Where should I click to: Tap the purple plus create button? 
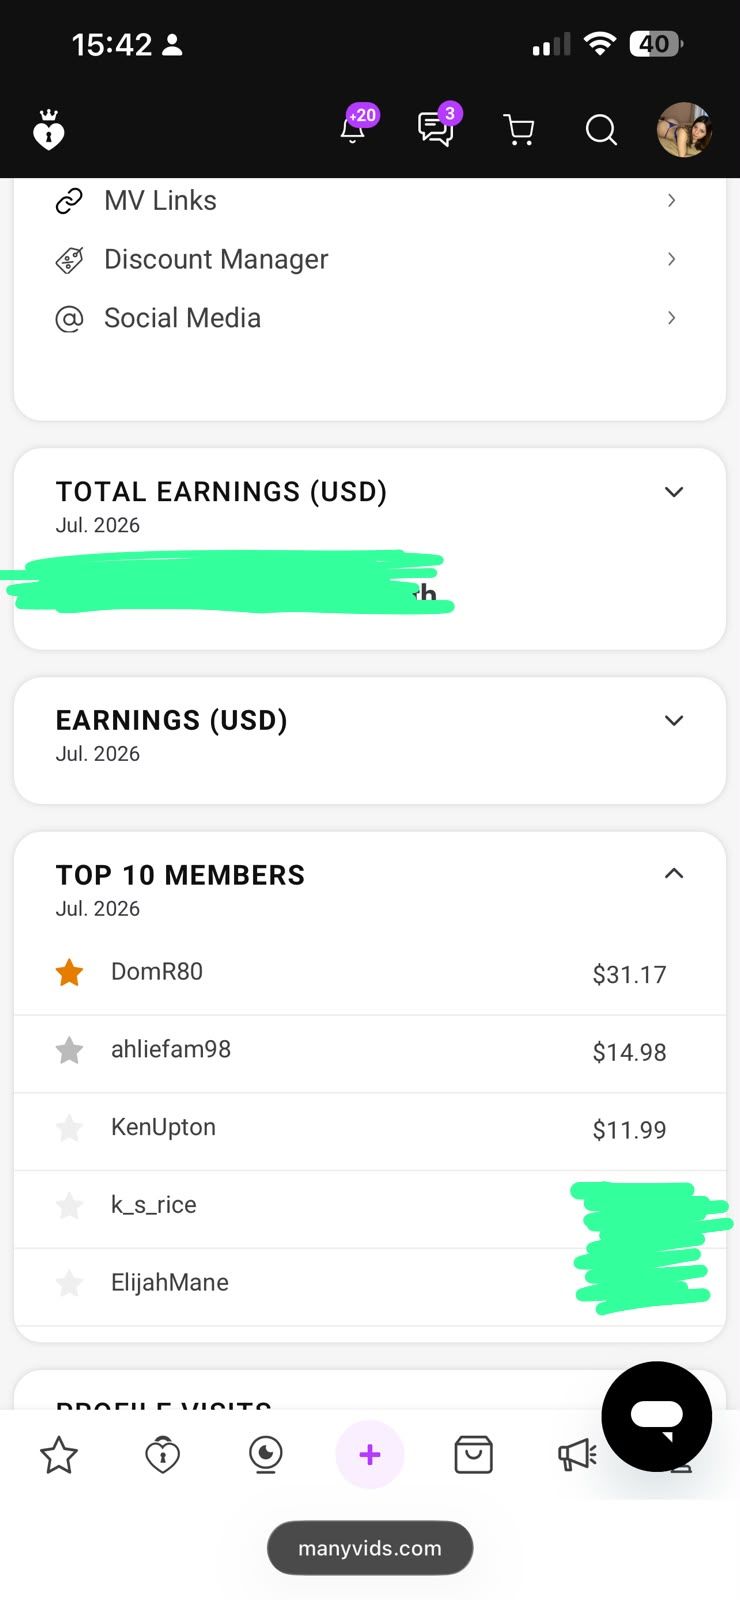coord(370,1454)
